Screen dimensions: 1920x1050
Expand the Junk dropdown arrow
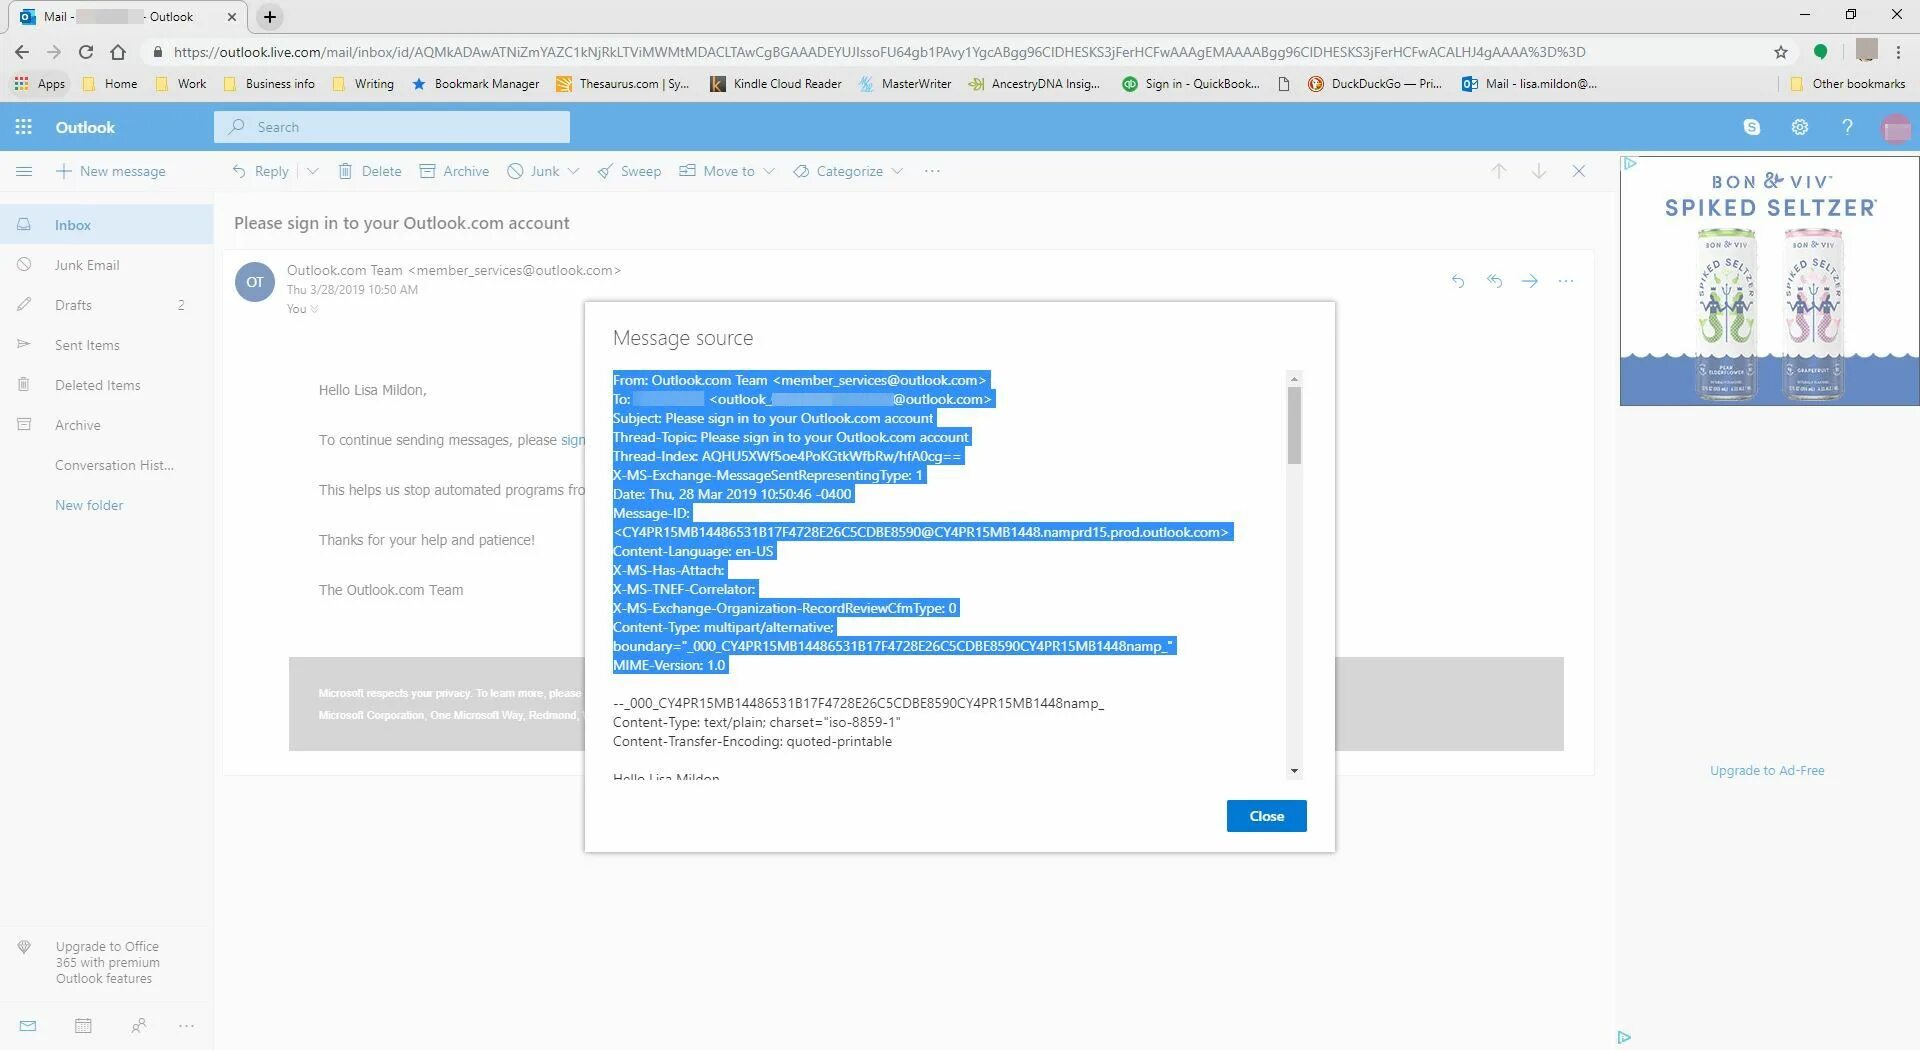click(x=573, y=171)
